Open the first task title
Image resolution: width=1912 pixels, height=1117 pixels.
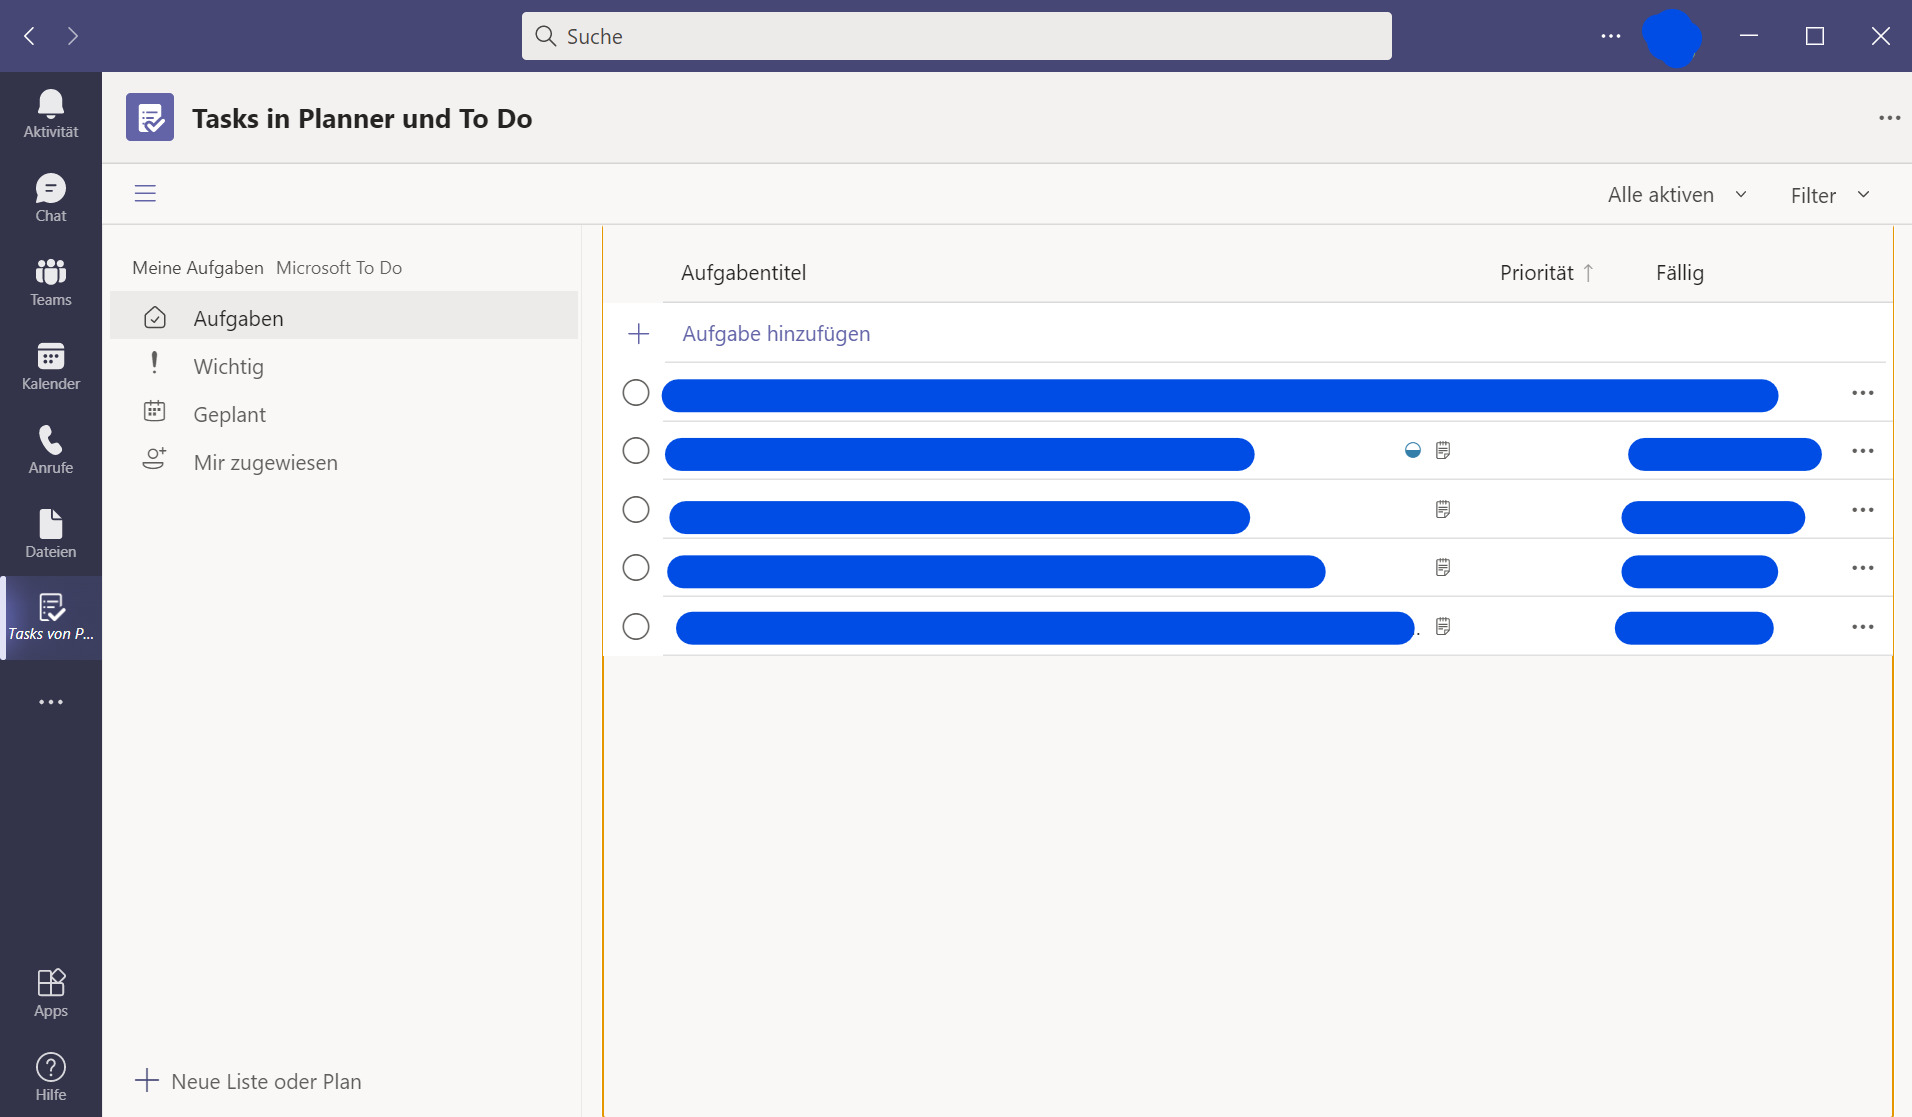[1220, 395]
